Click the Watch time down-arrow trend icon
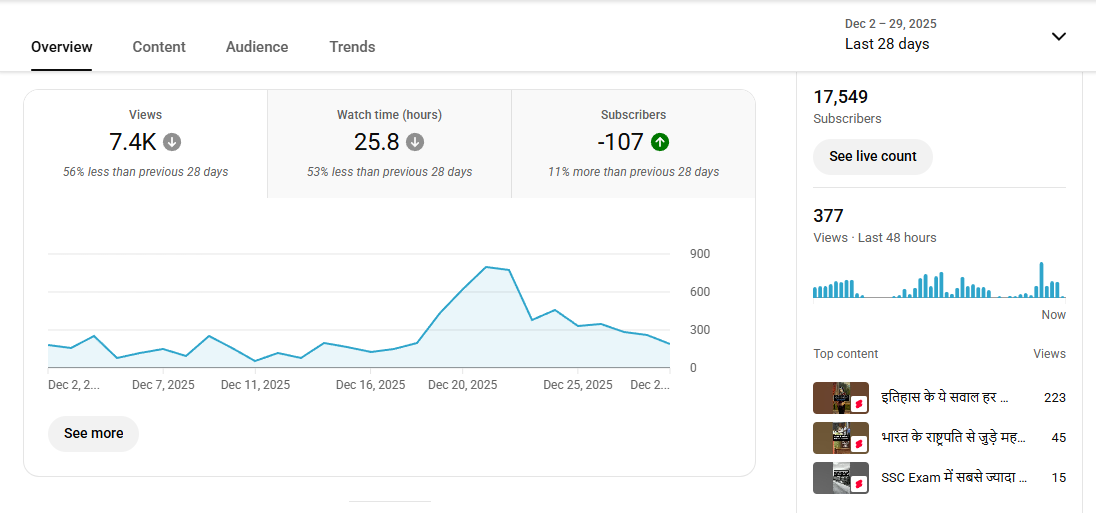 coord(415,142)
